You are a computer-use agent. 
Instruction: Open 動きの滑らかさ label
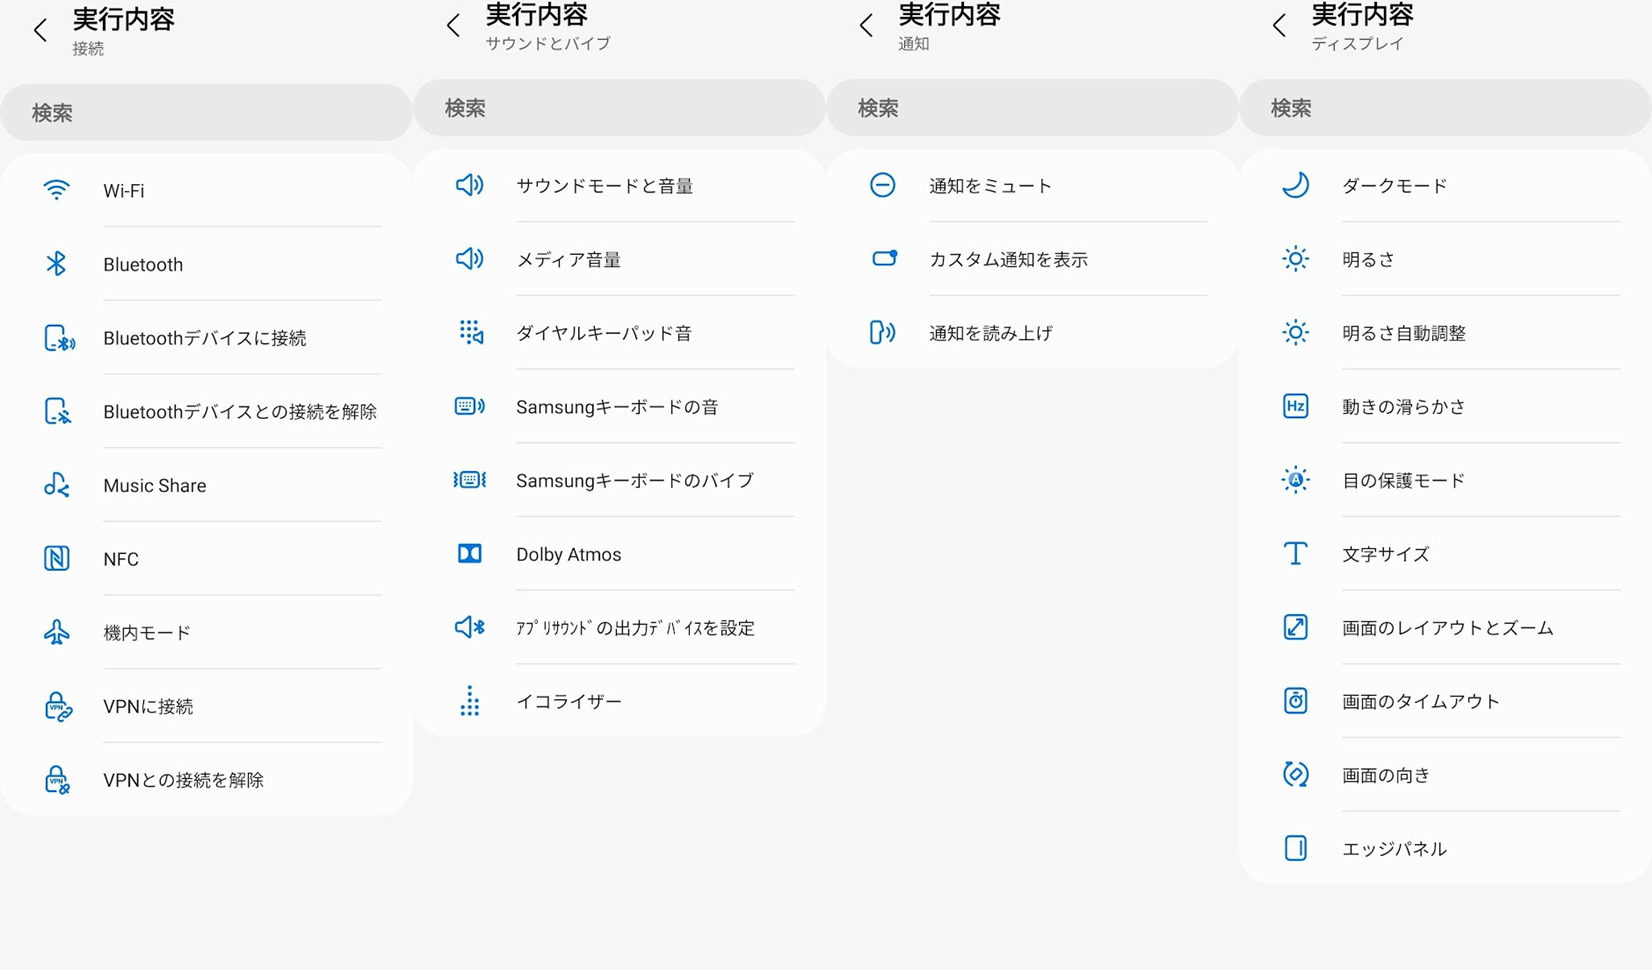(1404, 407)
